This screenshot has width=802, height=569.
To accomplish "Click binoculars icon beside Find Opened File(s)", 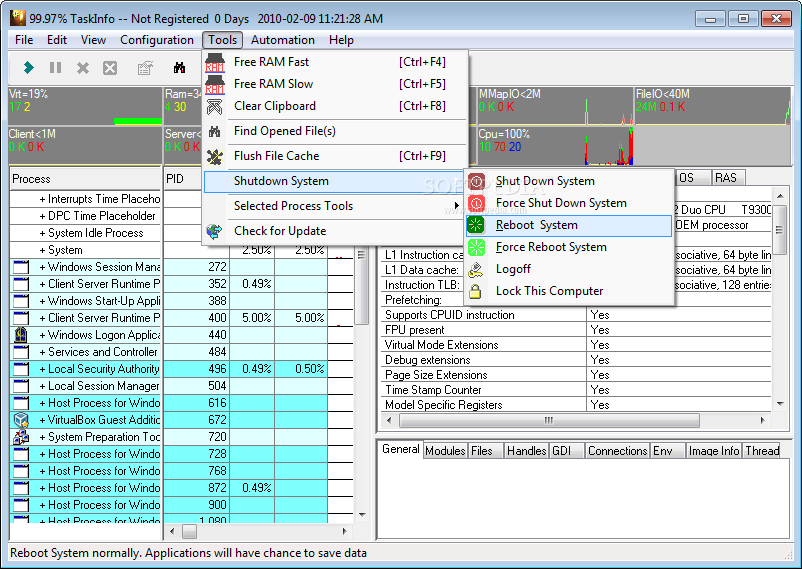I will point(215,132).
